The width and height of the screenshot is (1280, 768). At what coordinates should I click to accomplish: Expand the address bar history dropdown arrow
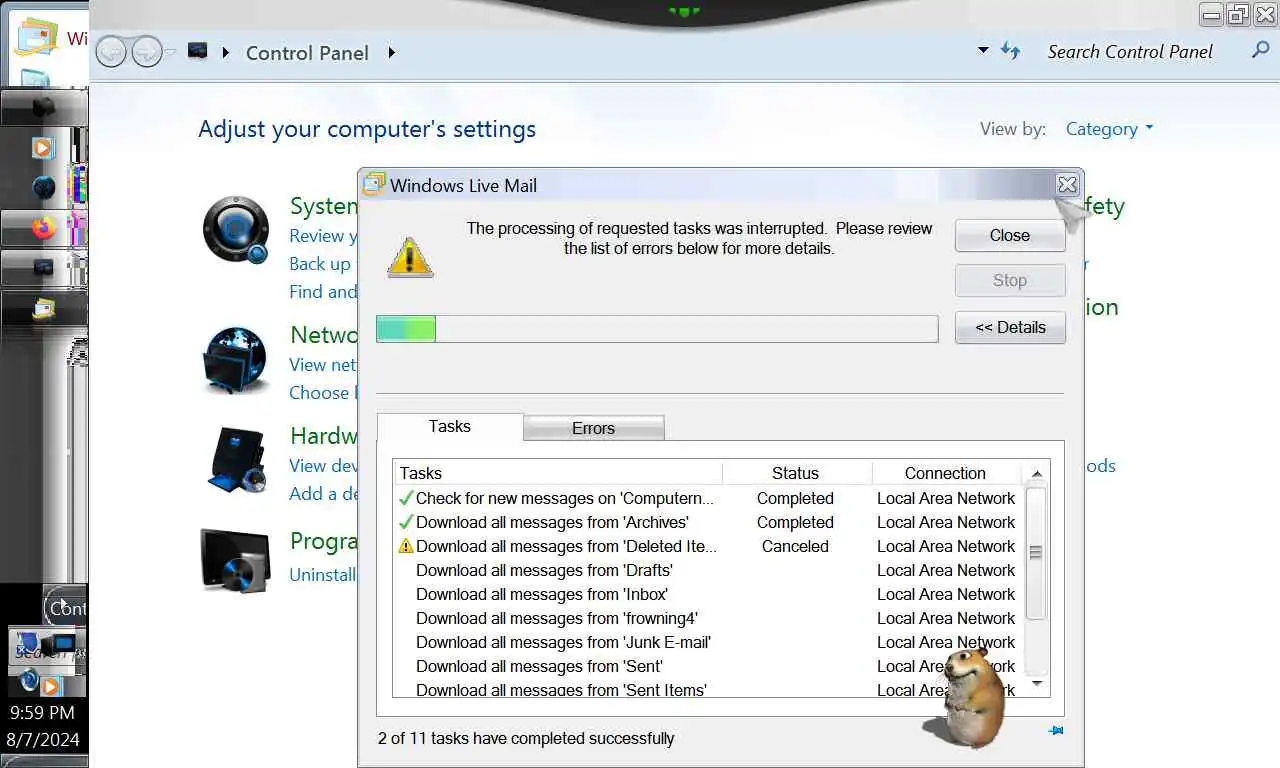pos(983,50)
